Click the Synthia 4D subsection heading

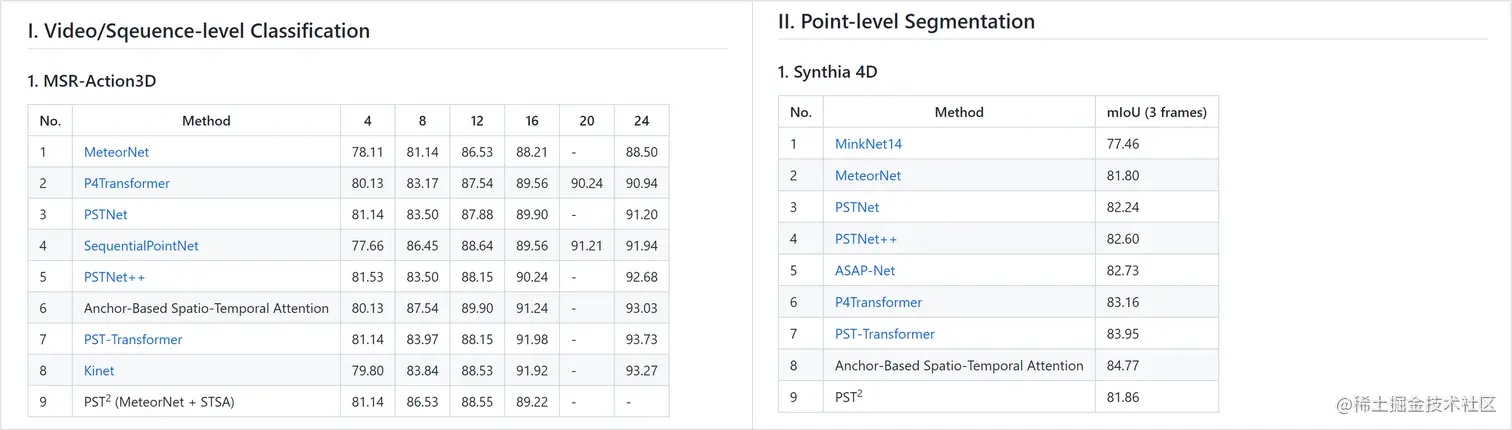tap(828, 72)
